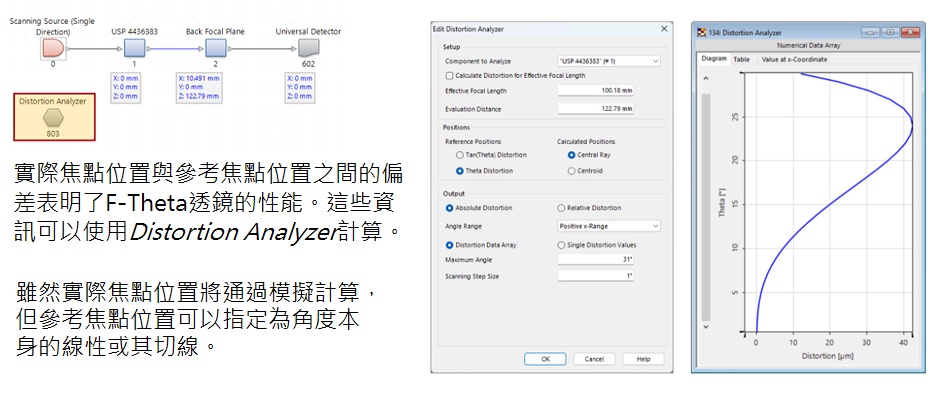Click the USP 4436383 coordinates box
Viewport: 942px width, 399px height.
(126, 87)
